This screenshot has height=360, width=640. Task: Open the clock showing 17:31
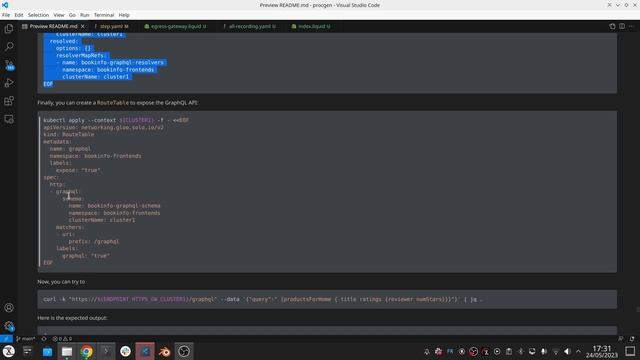coord(602,351)
